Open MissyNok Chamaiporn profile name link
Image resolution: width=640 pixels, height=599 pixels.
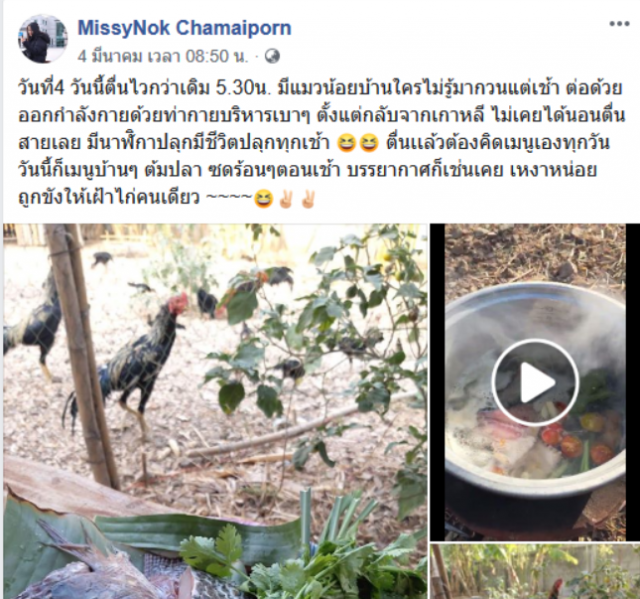pyautogui.click(x=184, y=28)
